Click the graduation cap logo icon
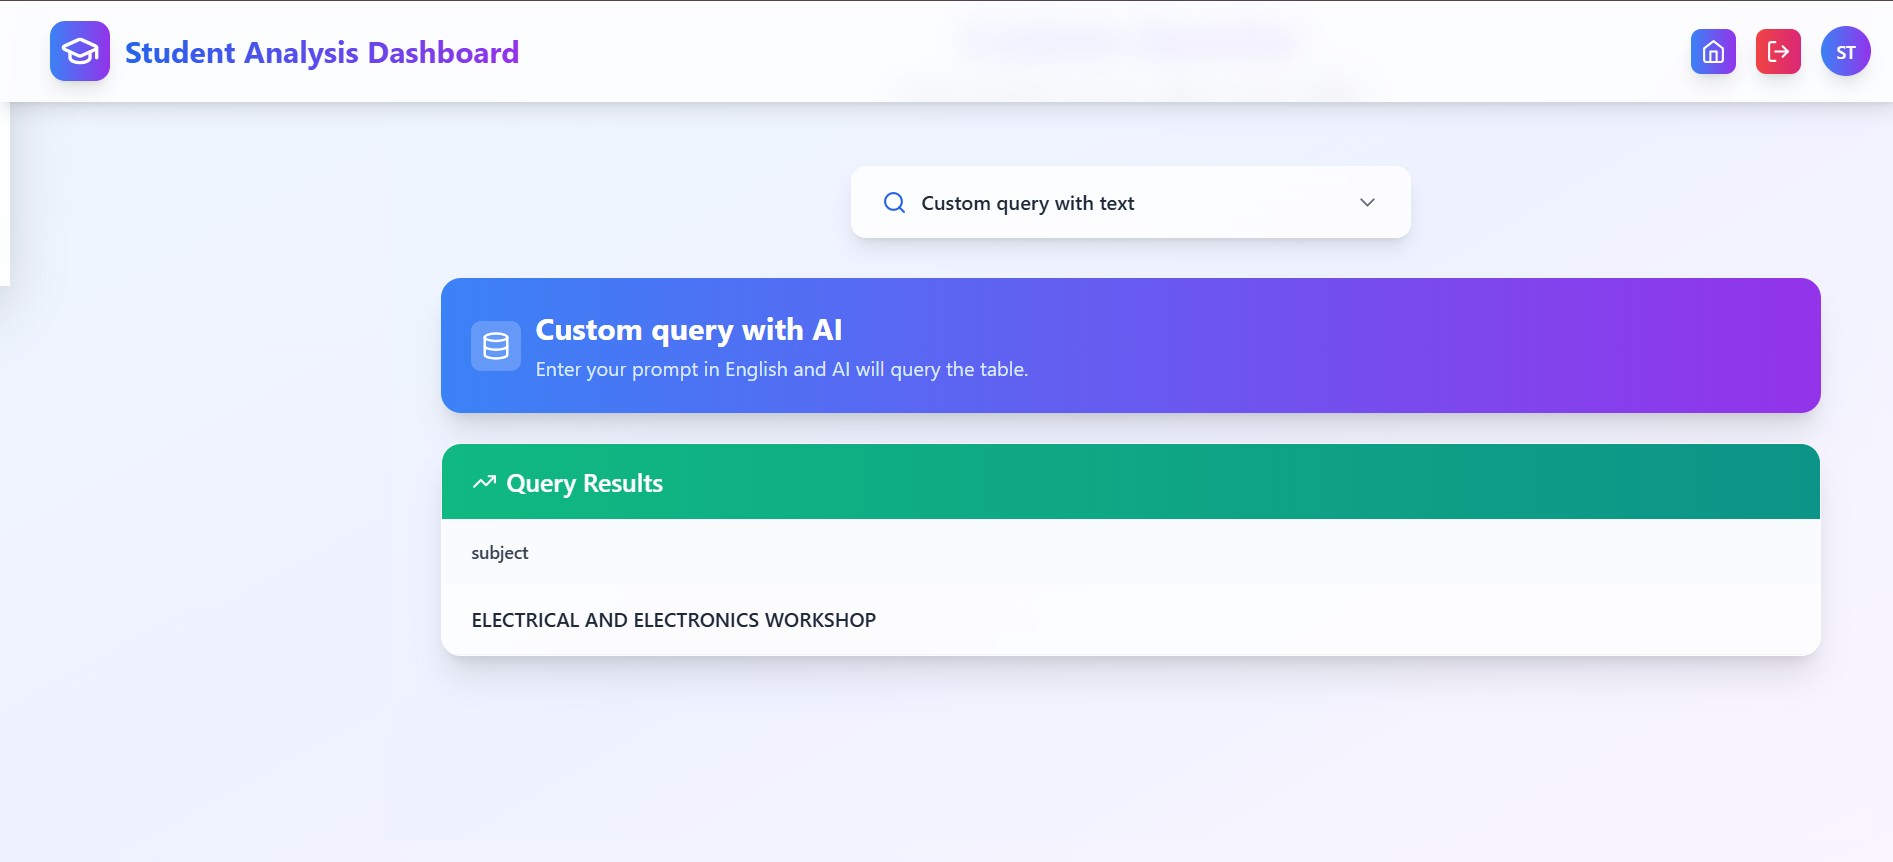Image resolution: width=1893 pixels, height=862 pixels. coord(80,51)
